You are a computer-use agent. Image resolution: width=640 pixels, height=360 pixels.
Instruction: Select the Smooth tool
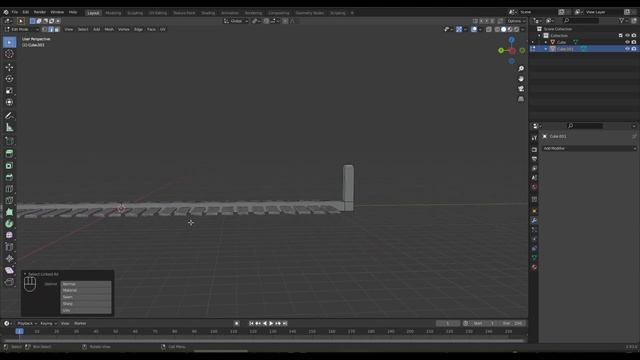9,236
